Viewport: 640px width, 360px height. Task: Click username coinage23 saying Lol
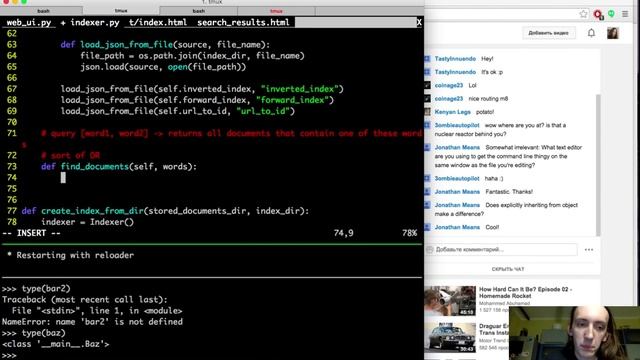pyautogui.click(x=449, y=85)
